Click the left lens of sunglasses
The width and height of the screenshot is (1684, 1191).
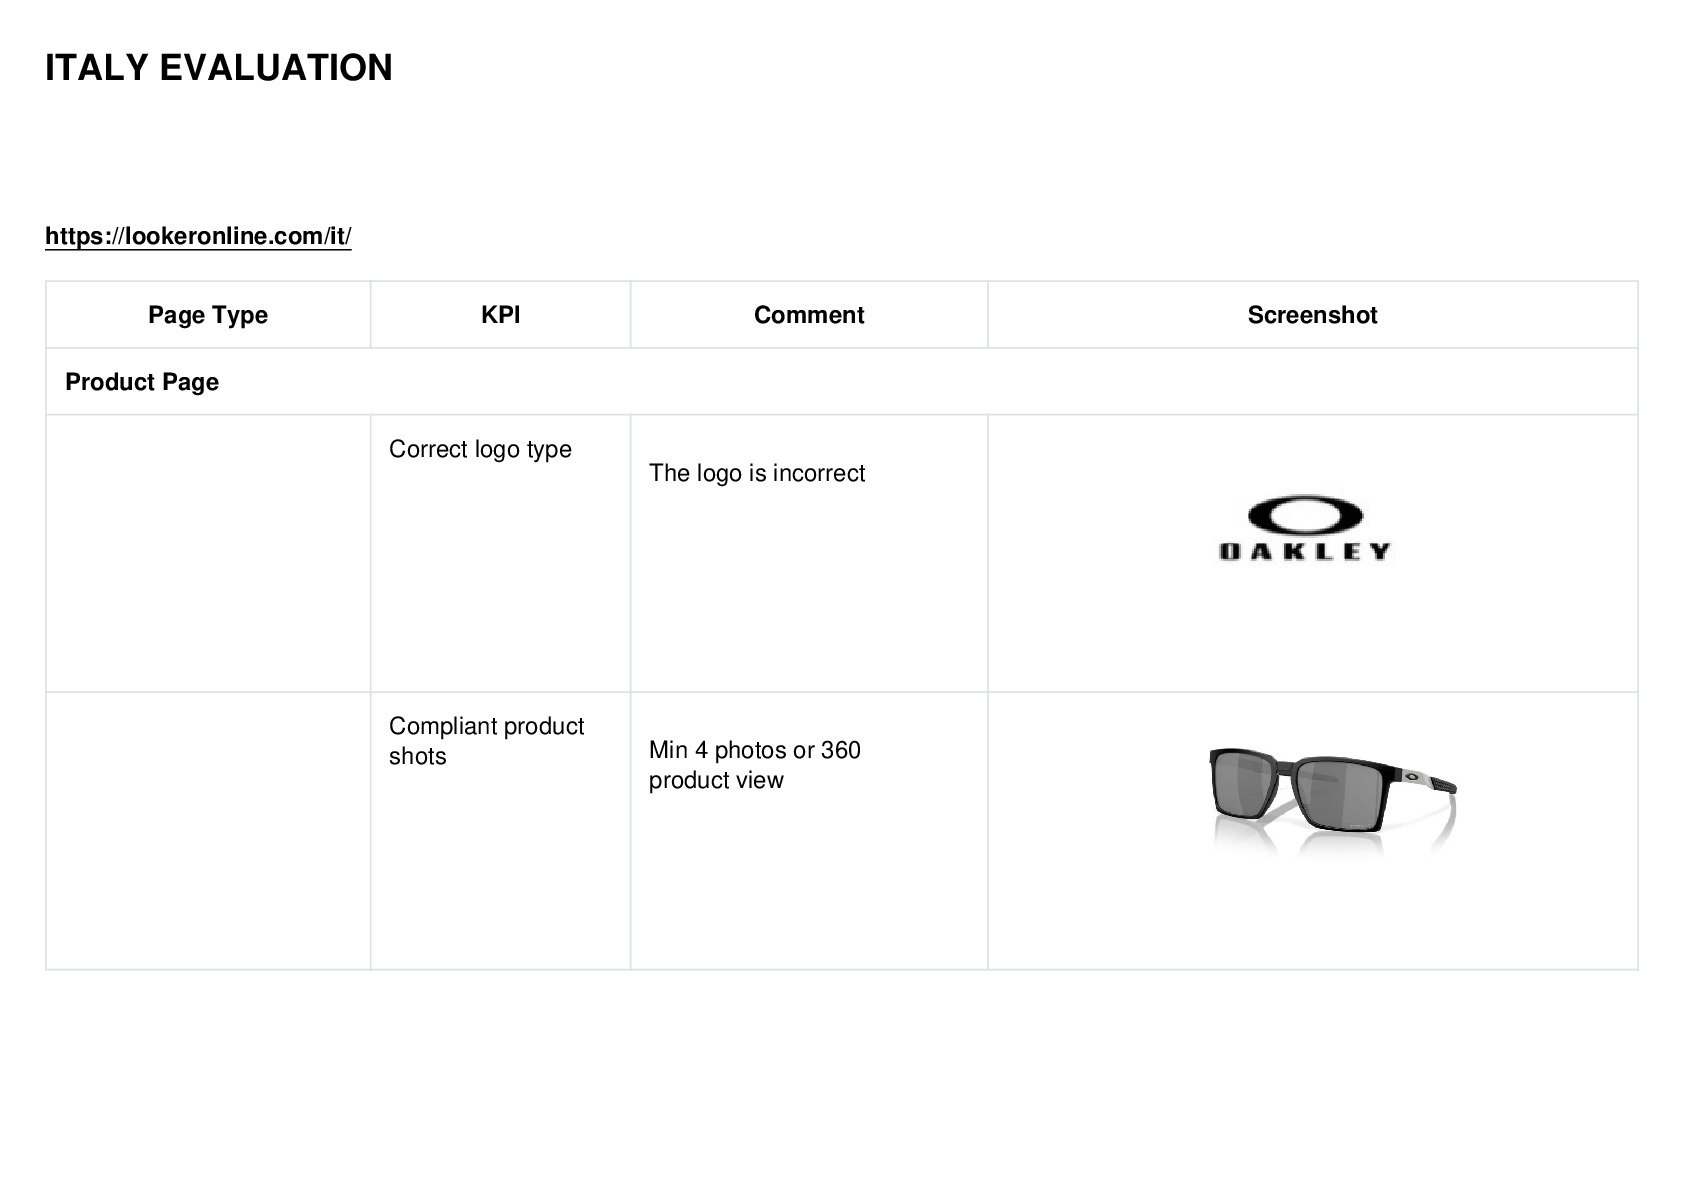[1245, 785]
